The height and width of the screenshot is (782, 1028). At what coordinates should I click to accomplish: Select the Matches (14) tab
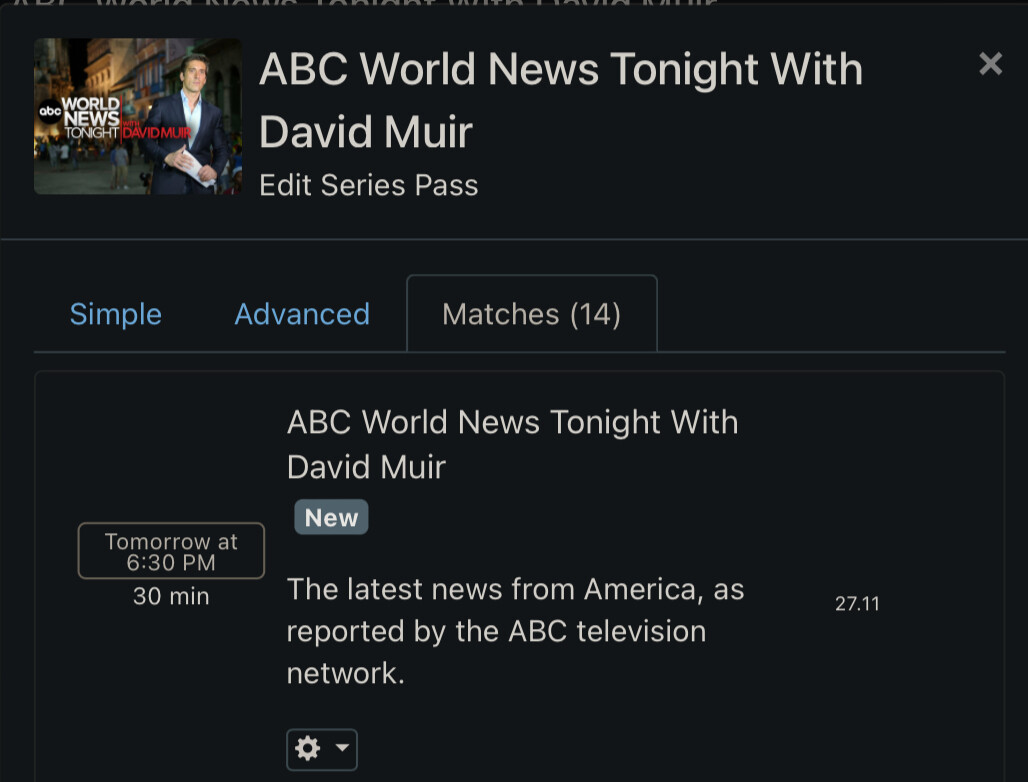pyautogui.click(x=532, y=313)
